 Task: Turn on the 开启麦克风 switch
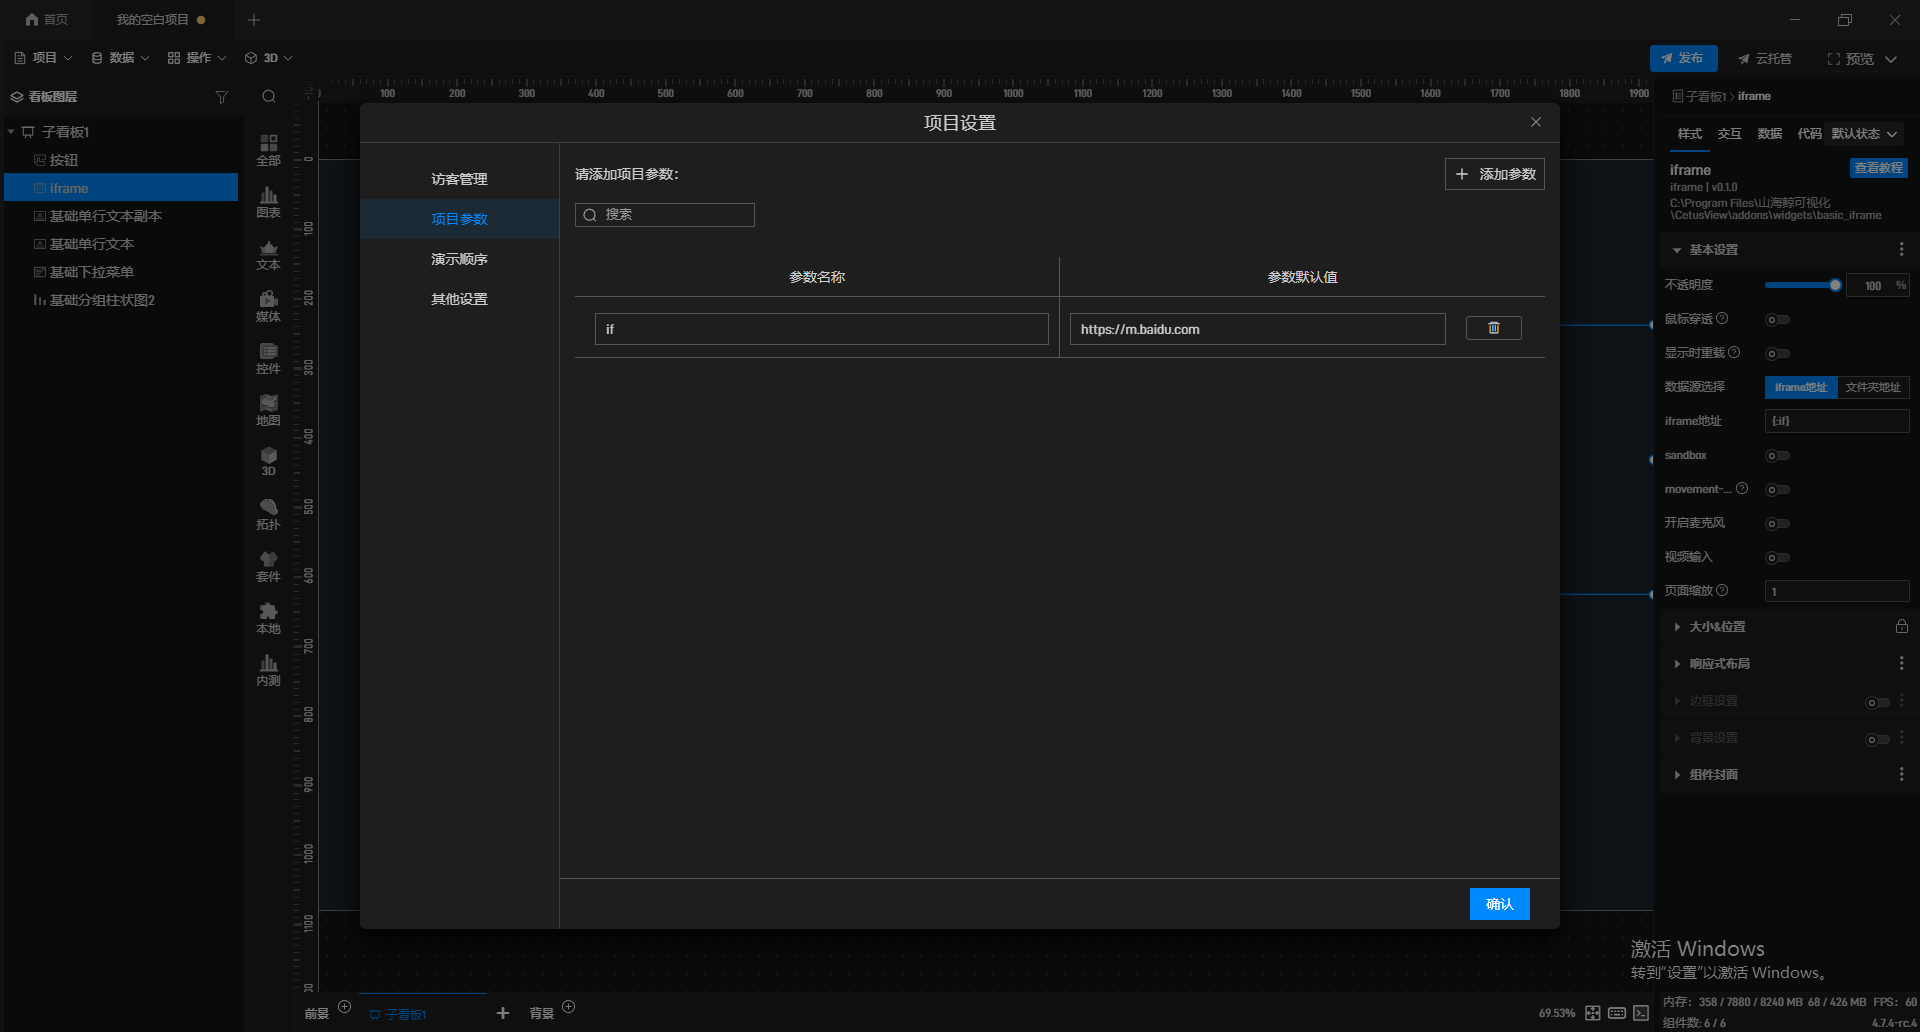click(x=1777, y=524)
